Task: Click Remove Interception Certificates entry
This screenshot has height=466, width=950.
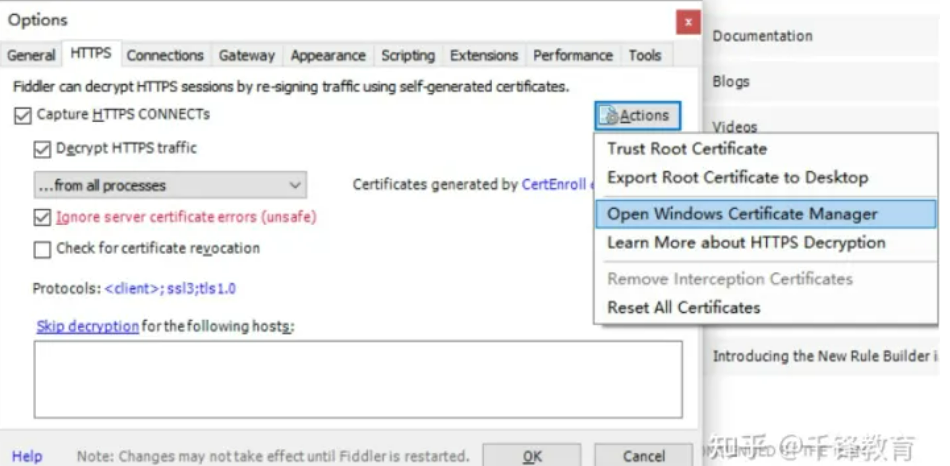Action: pos(766,279)
